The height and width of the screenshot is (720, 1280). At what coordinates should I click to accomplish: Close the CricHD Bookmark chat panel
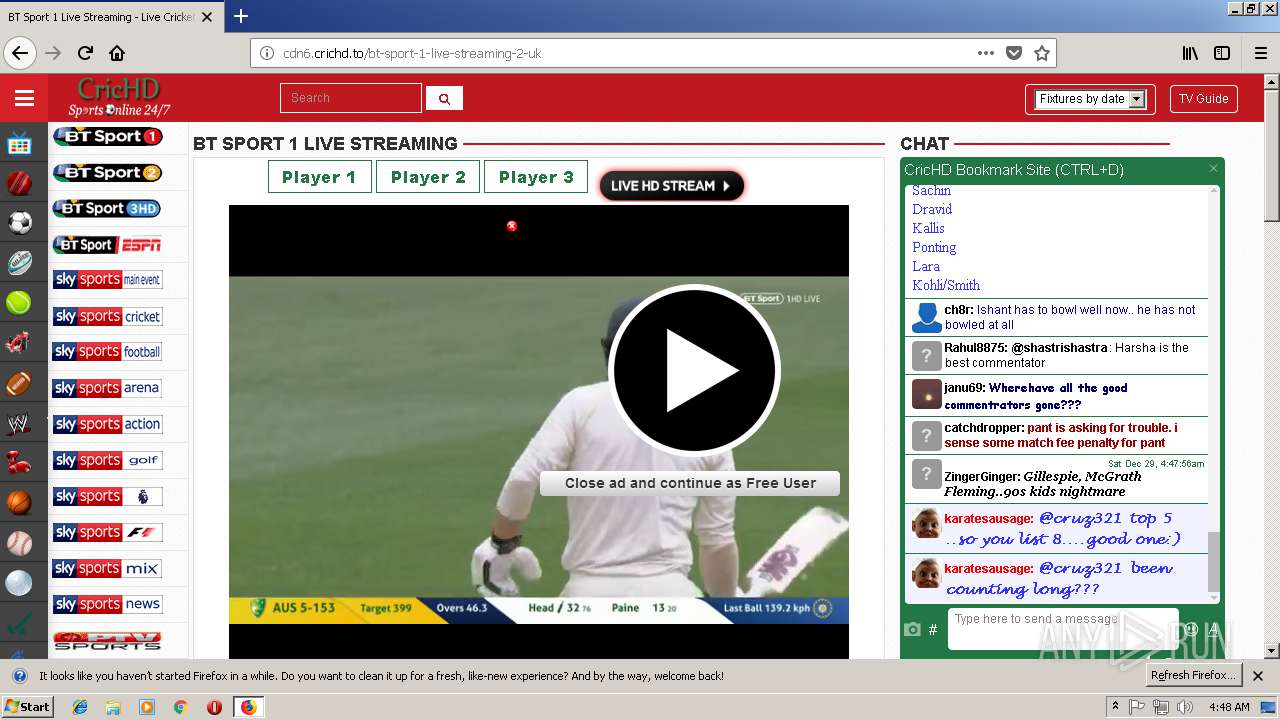pyautogui.click(x=1213, y=169)
